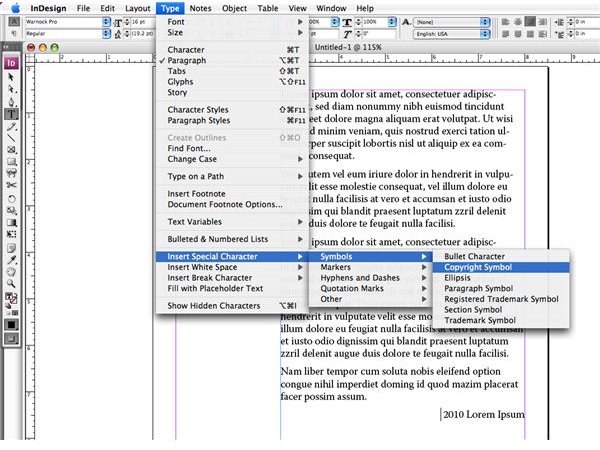Open the Table menu
Viewport: 600px width, 450px height.
pos(267,8)
